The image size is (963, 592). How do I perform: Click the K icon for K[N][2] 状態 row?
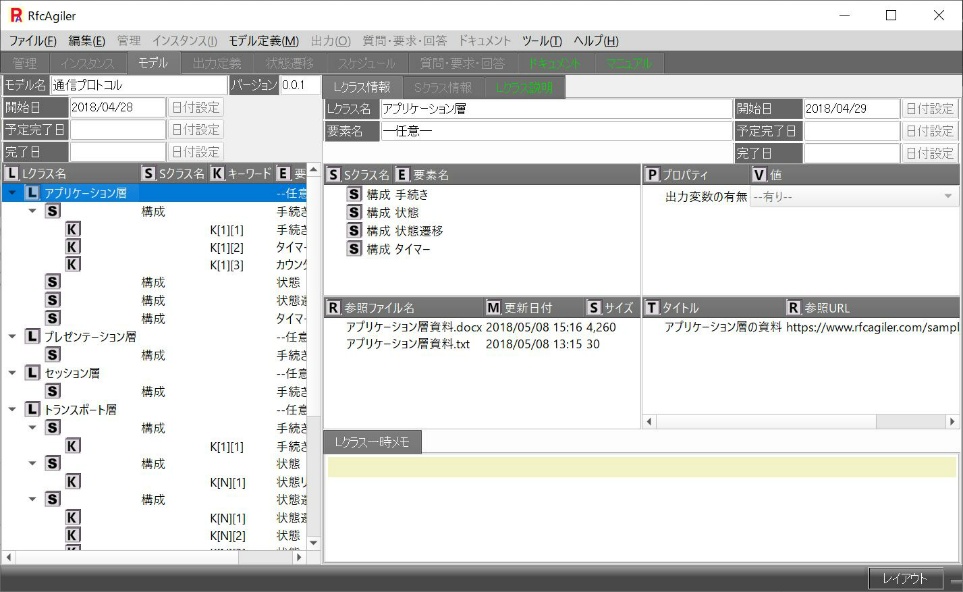click(72, 535)
